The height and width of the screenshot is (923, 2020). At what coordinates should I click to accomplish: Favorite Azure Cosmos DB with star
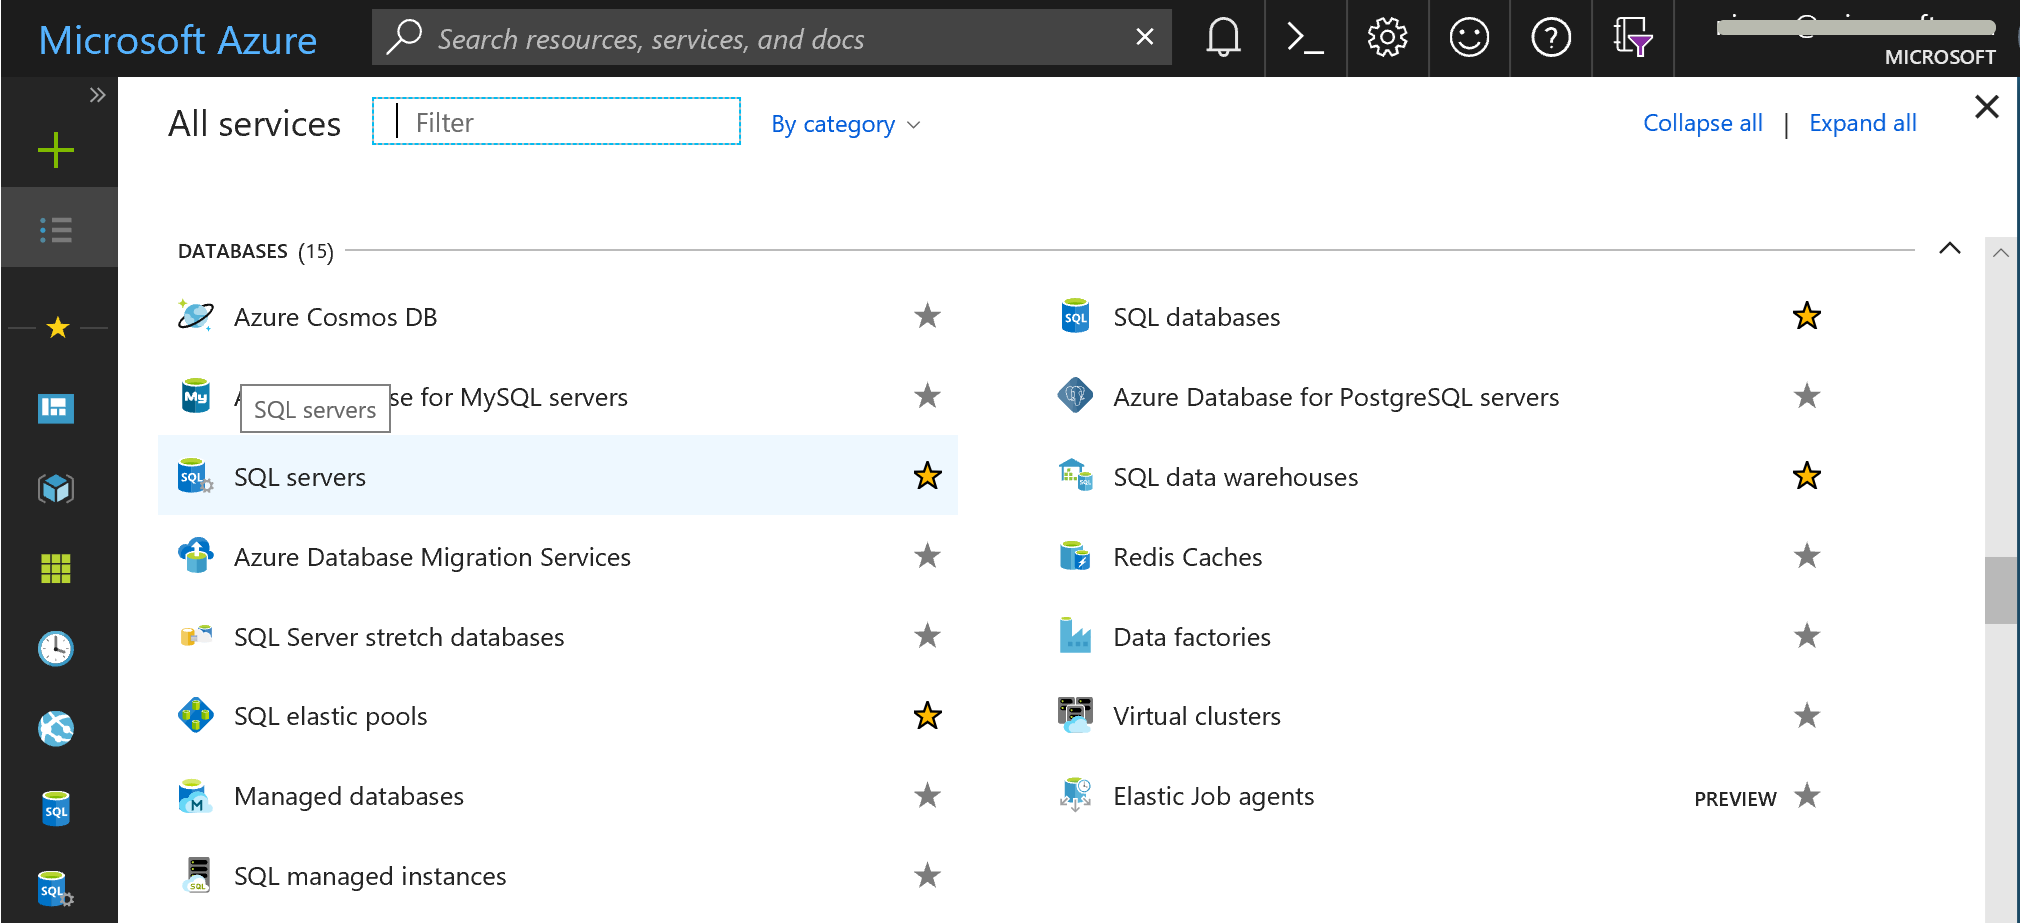(x=927, y=317)
